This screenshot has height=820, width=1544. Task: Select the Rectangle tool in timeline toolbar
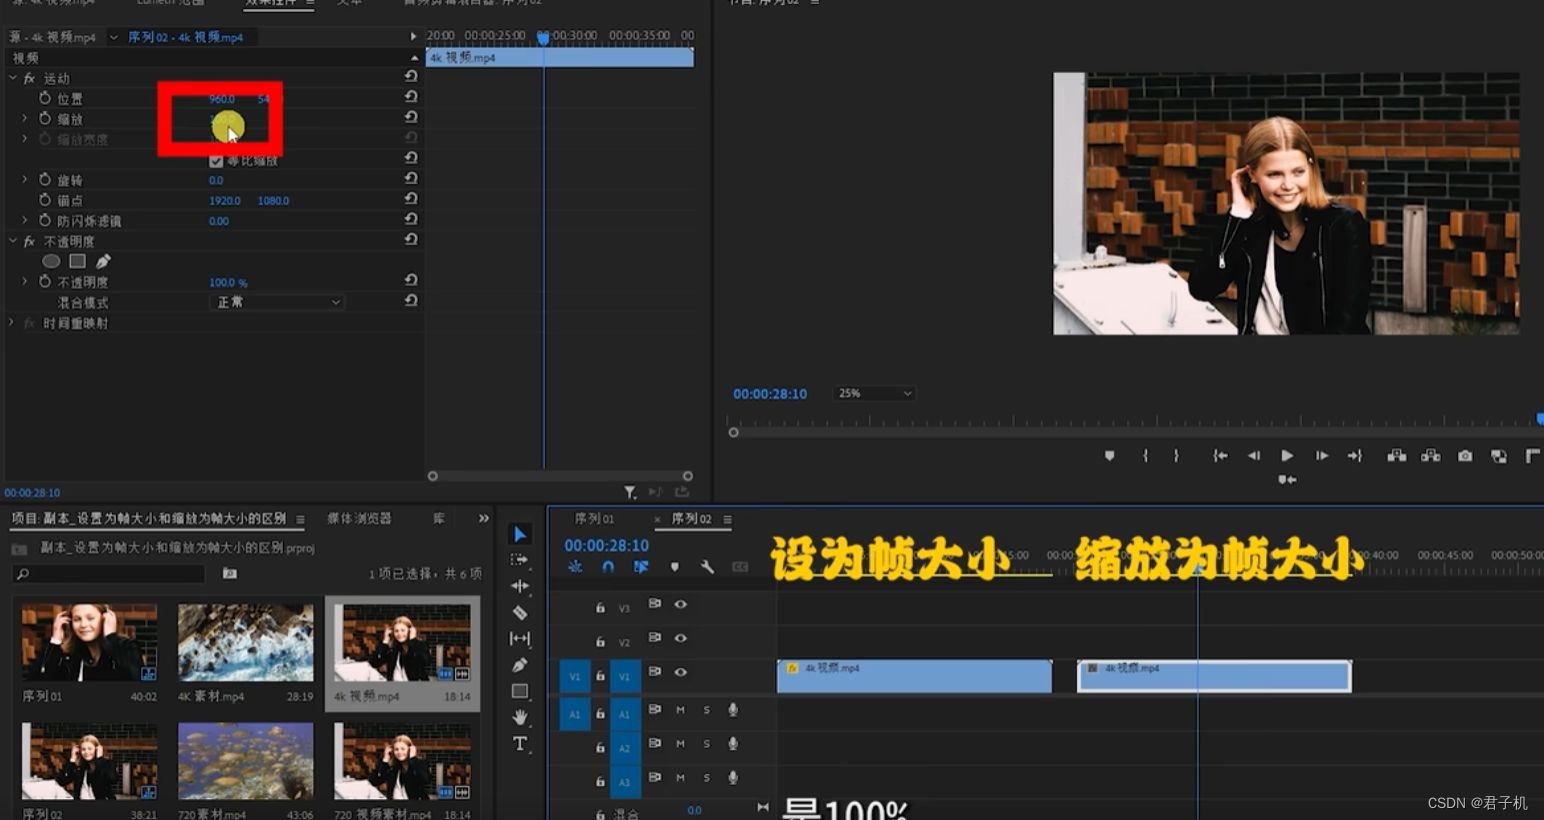tap(520, 691)
